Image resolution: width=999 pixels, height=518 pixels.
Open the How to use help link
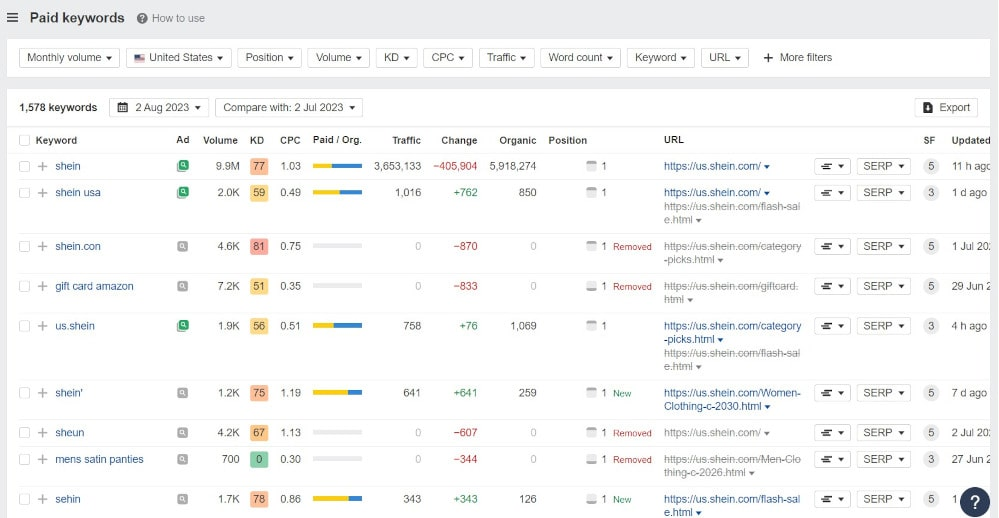(171, 18)
